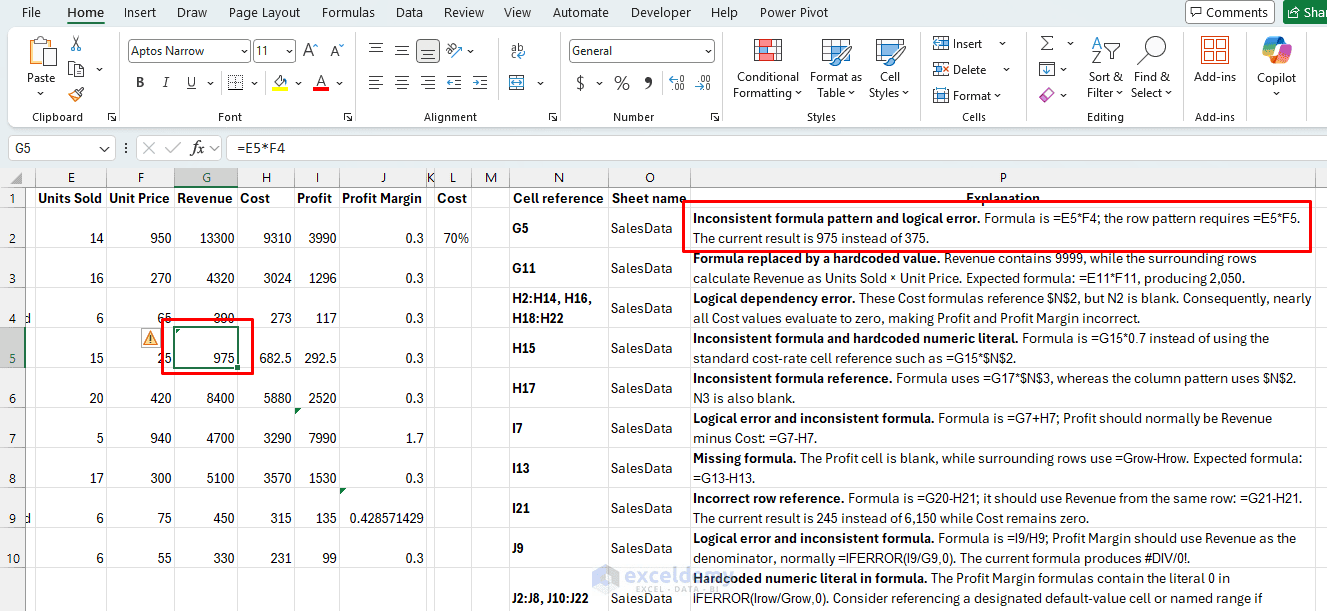This screenshot has height=611, width=1327.
Task: Click the Name Box showing G5
Action: [61, 148]
